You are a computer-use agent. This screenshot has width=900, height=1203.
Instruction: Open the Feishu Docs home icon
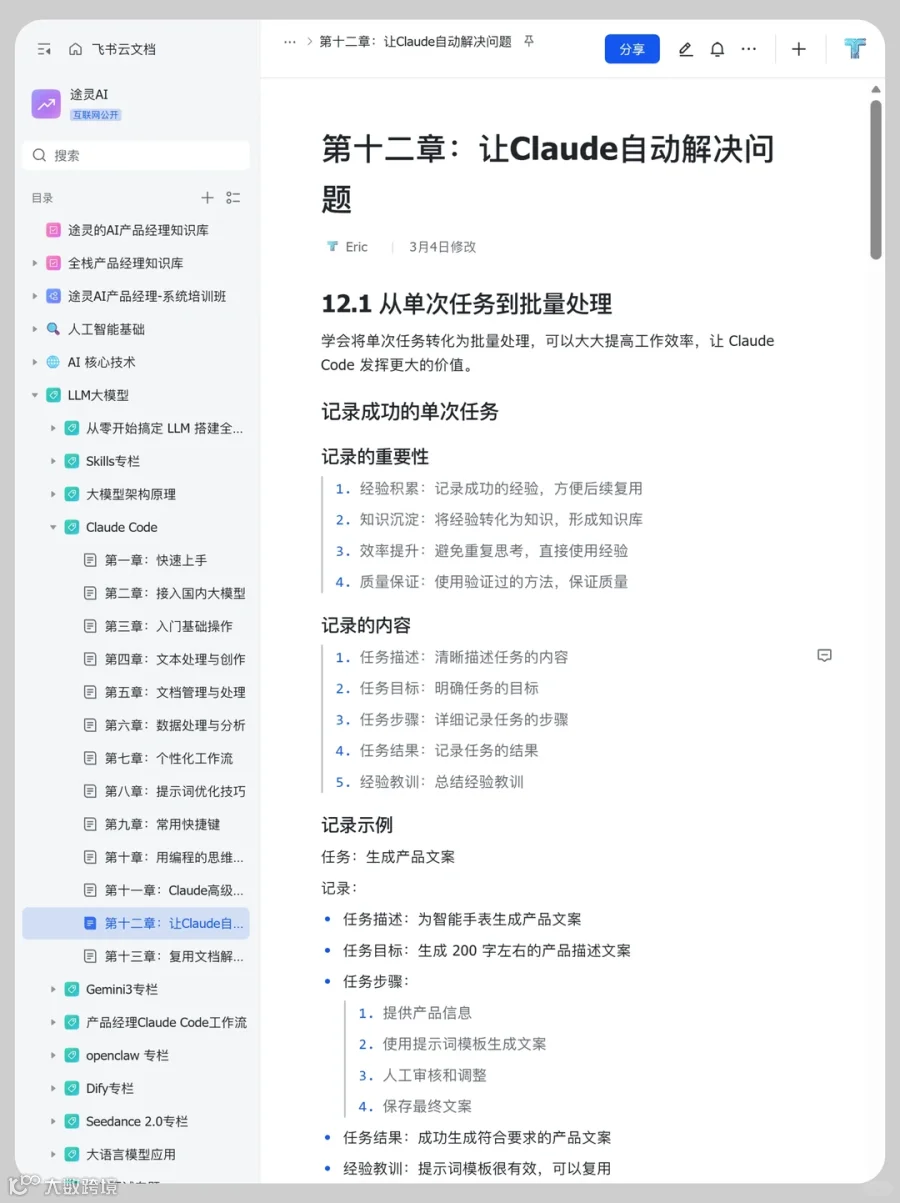pos(75,49)
